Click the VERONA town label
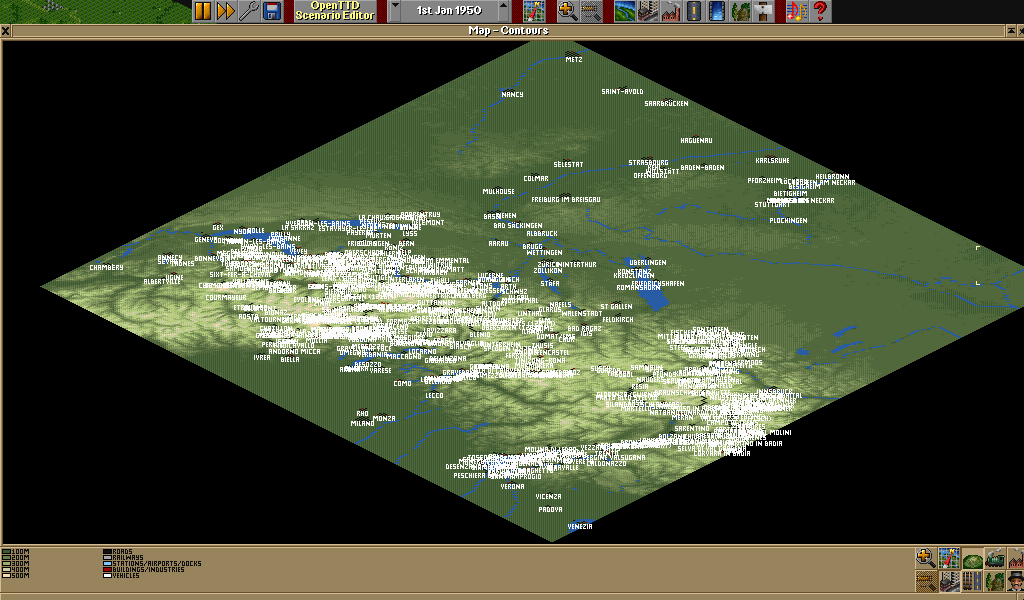 coord(512,487)
